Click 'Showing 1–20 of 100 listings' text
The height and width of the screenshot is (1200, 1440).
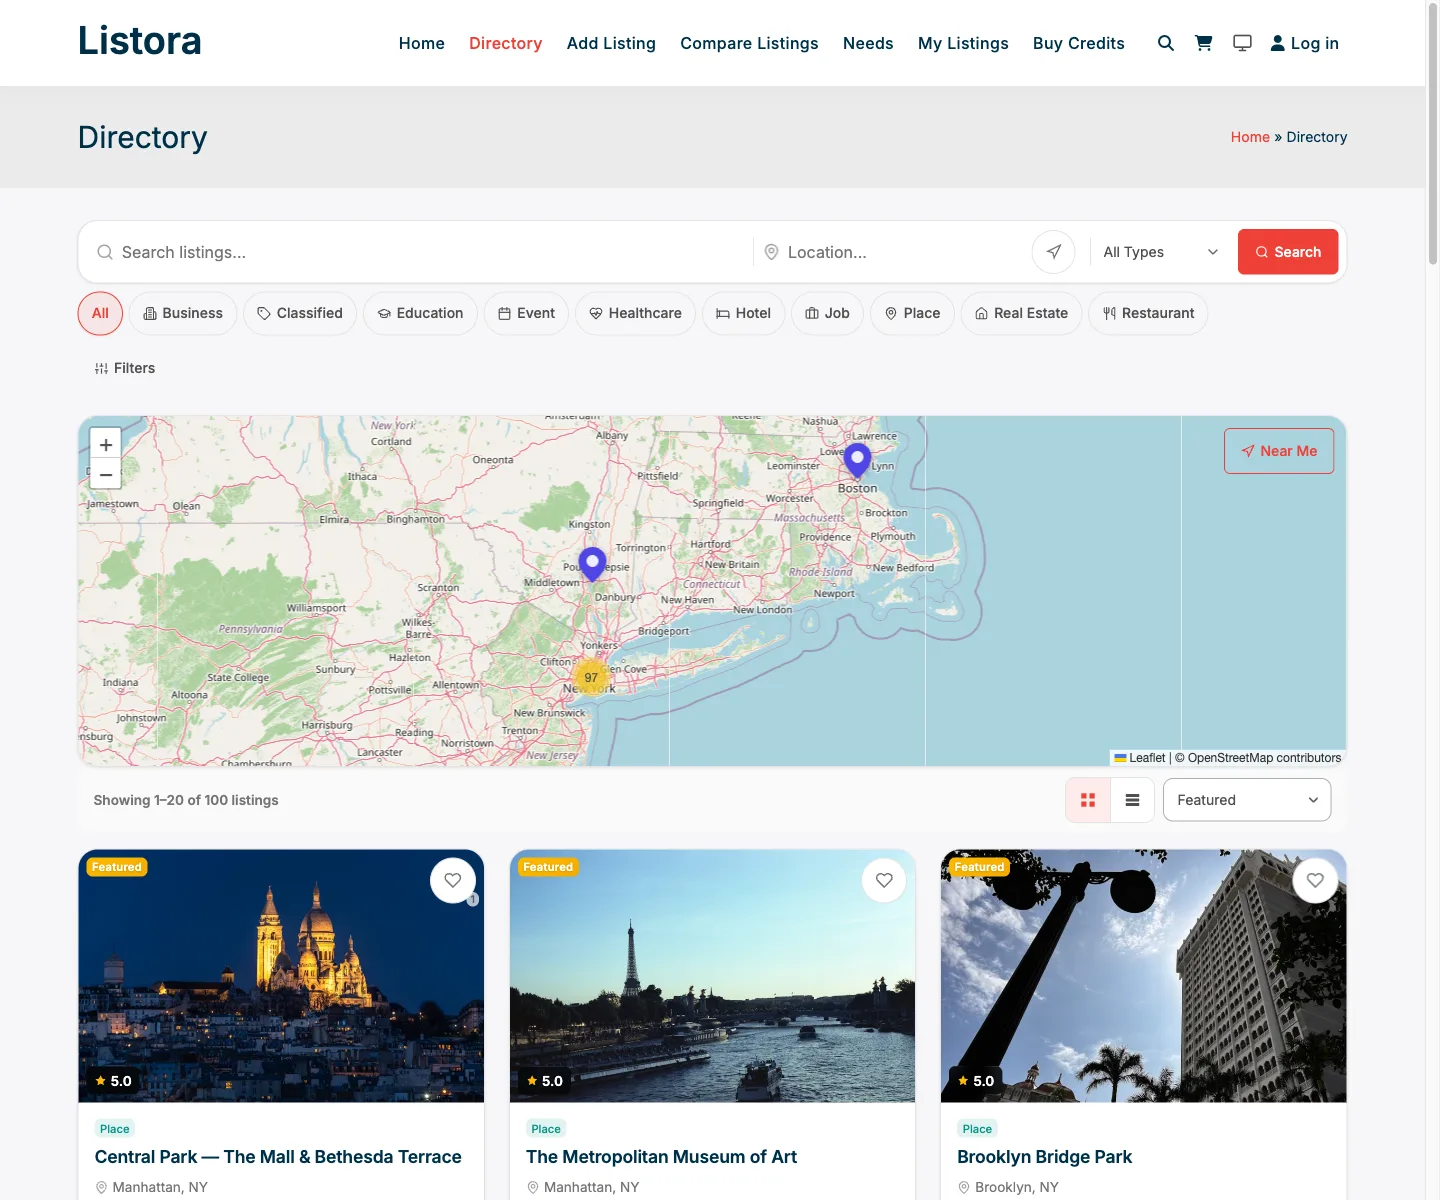pos(186,800)
